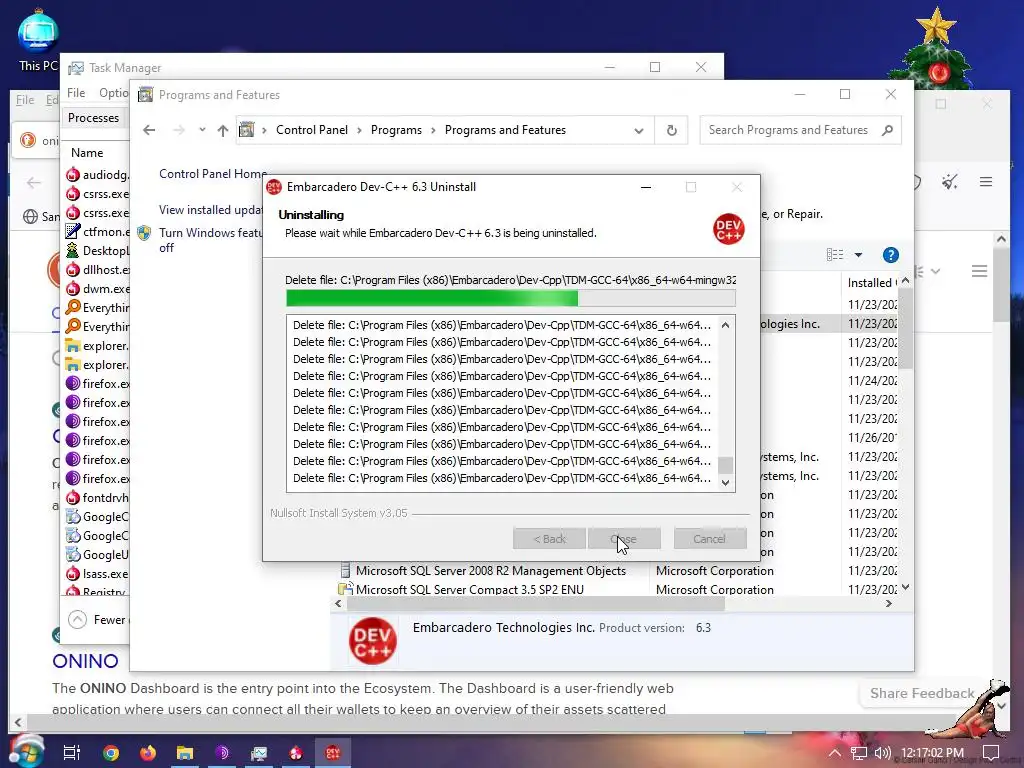Switch to Processes tab in Task Manager
The width and height of the screenshot is (1024, 768).
point(93,118)
